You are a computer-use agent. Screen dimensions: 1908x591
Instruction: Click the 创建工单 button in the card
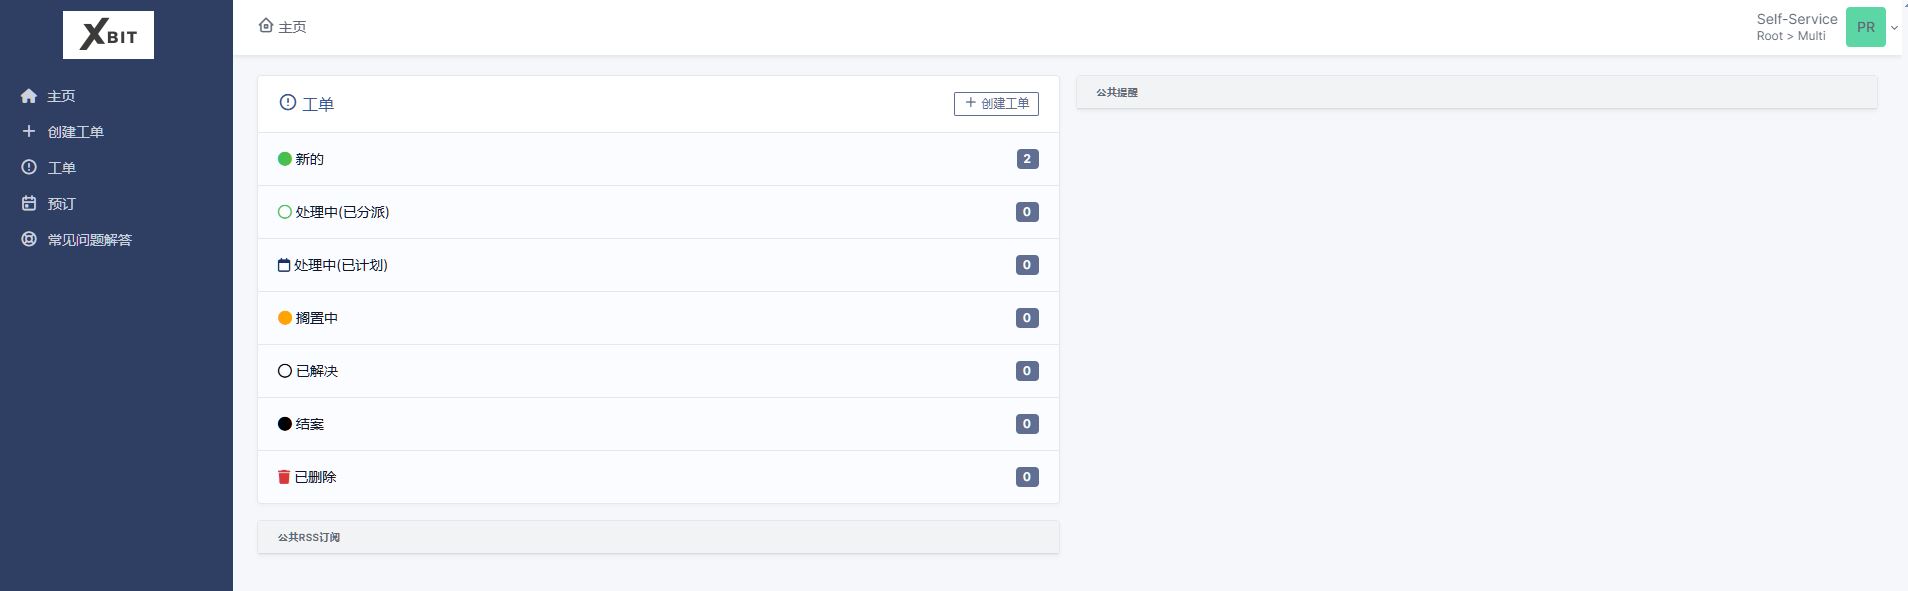tap(996, 103)
